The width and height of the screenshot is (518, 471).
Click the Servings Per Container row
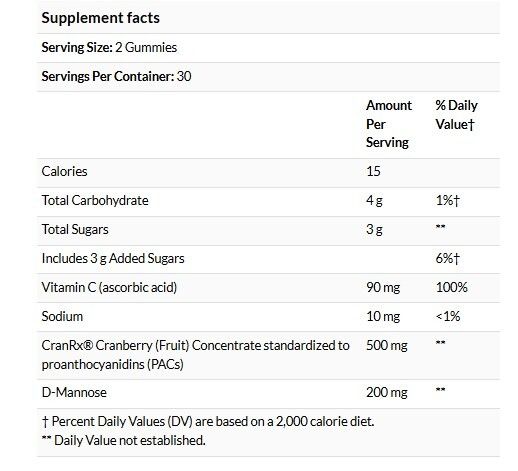pyautogui.click(x=268, y=77)
